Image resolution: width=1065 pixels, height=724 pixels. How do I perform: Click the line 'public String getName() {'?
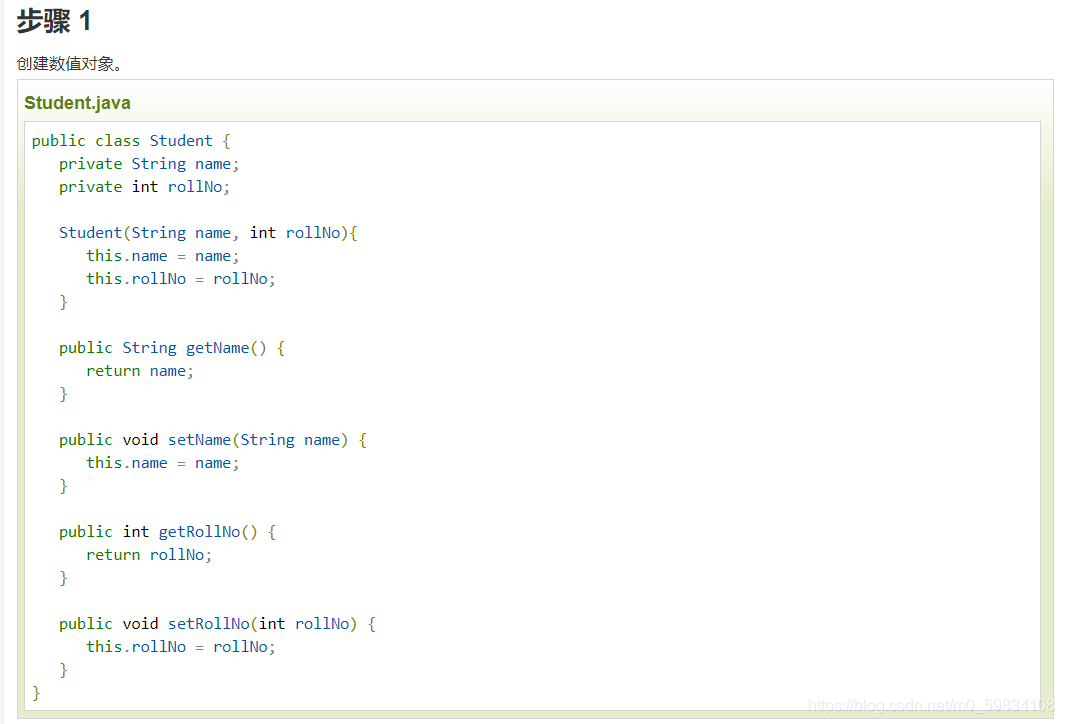click(172, 348)
